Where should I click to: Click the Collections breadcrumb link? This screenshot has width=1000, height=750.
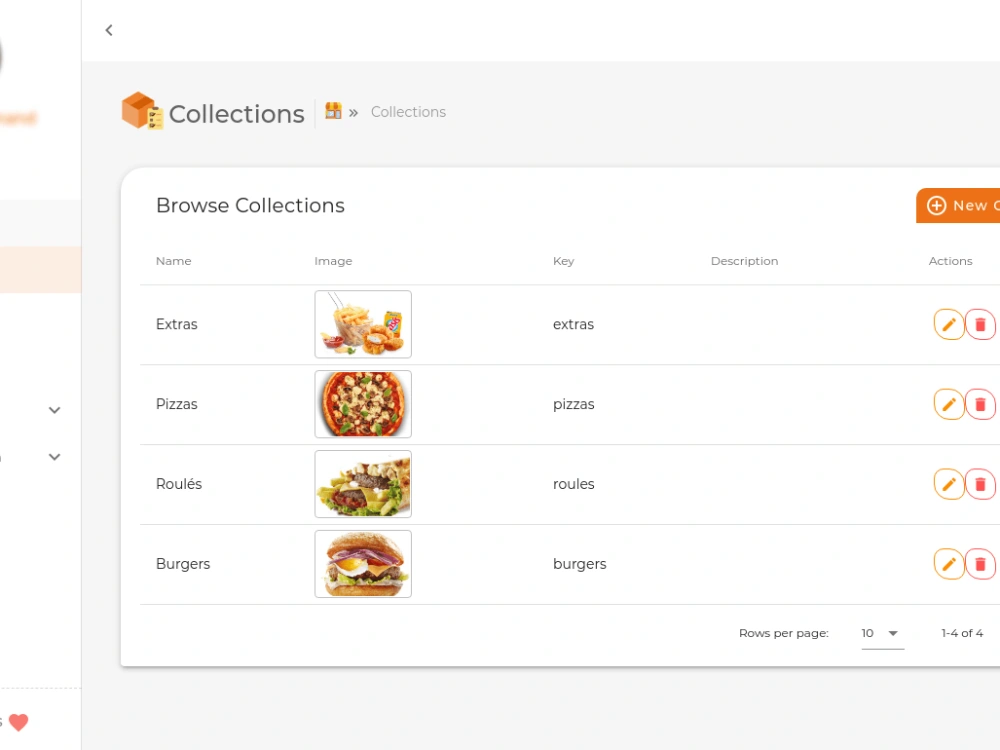(x=408, y=112)
